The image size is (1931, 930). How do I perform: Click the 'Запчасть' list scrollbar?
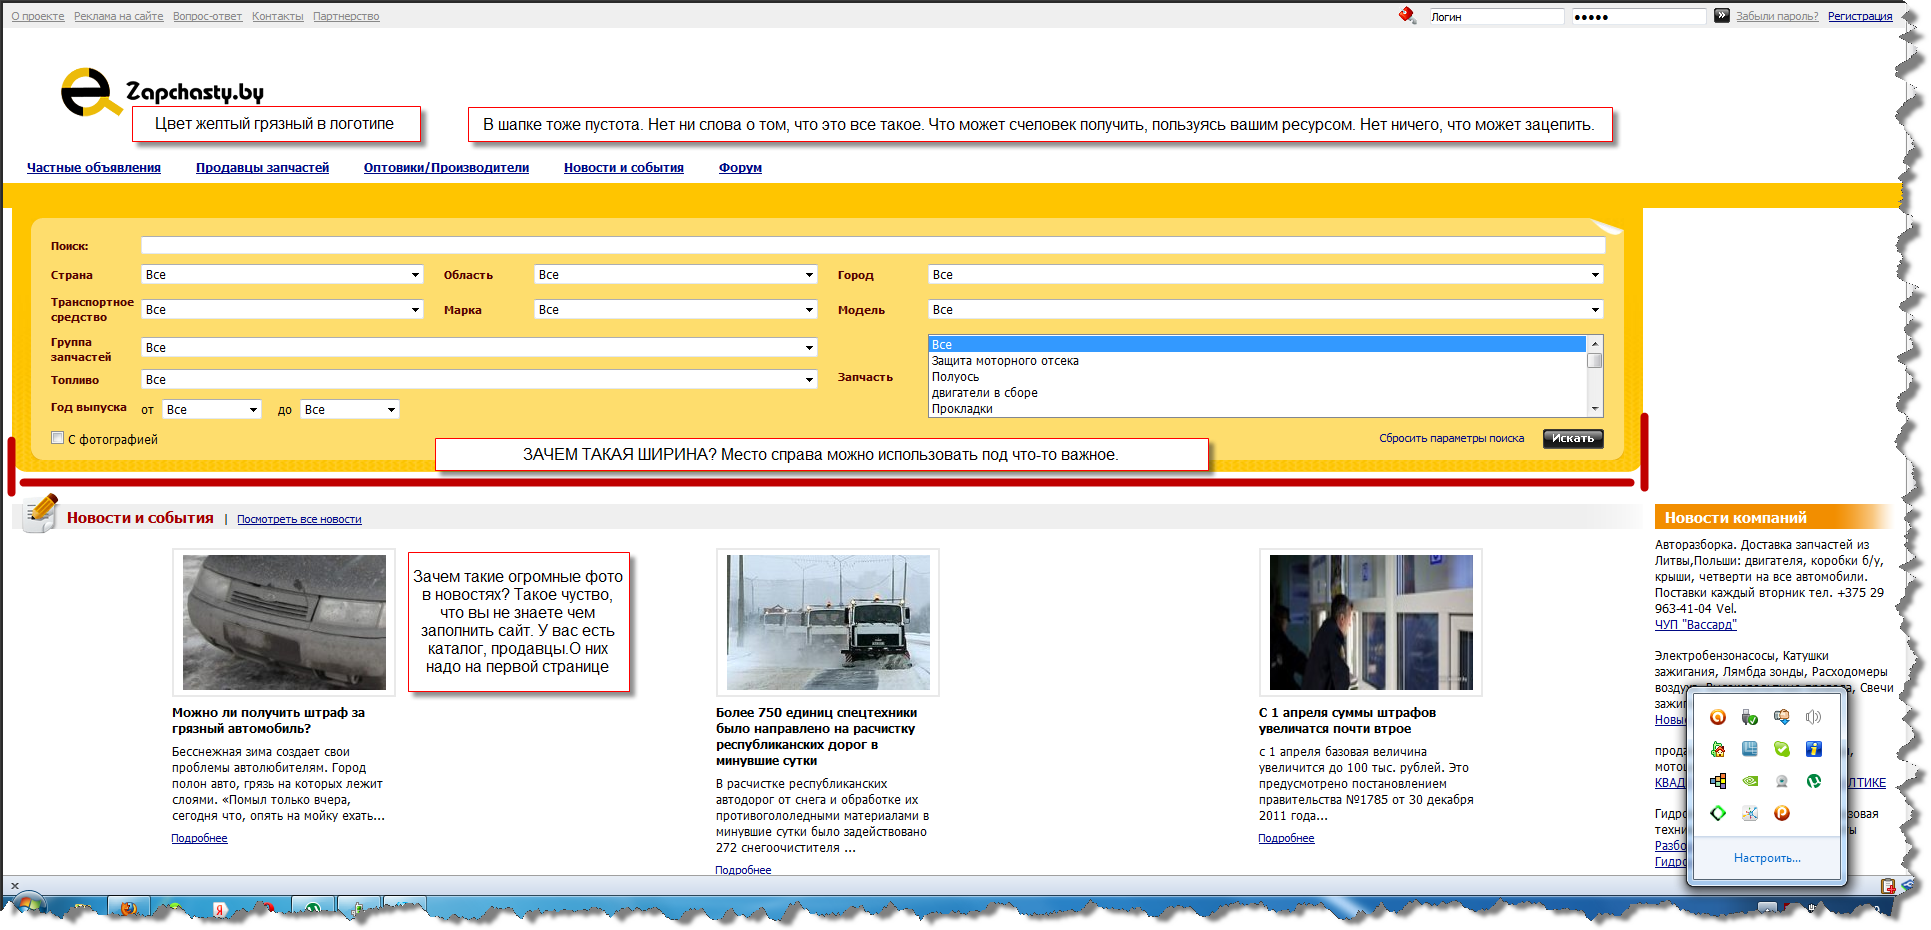click(1595, 377)
